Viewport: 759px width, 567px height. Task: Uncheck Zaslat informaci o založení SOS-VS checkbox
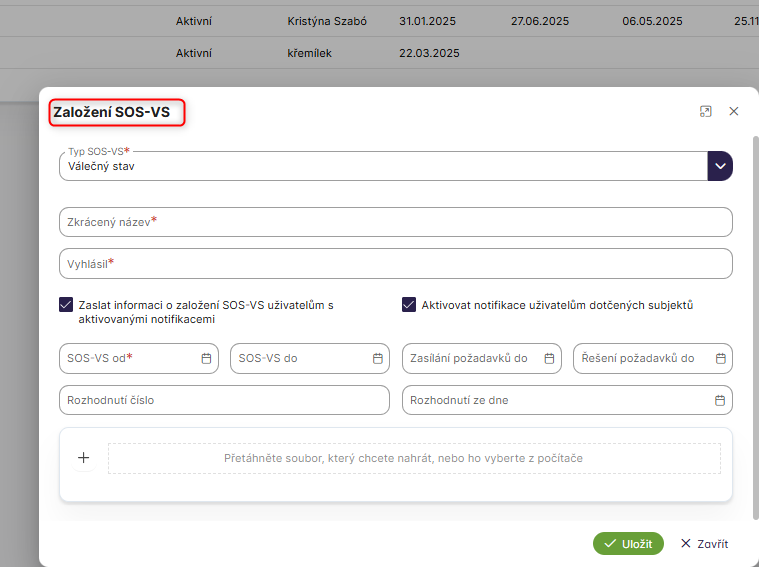[x=66, y=305]
